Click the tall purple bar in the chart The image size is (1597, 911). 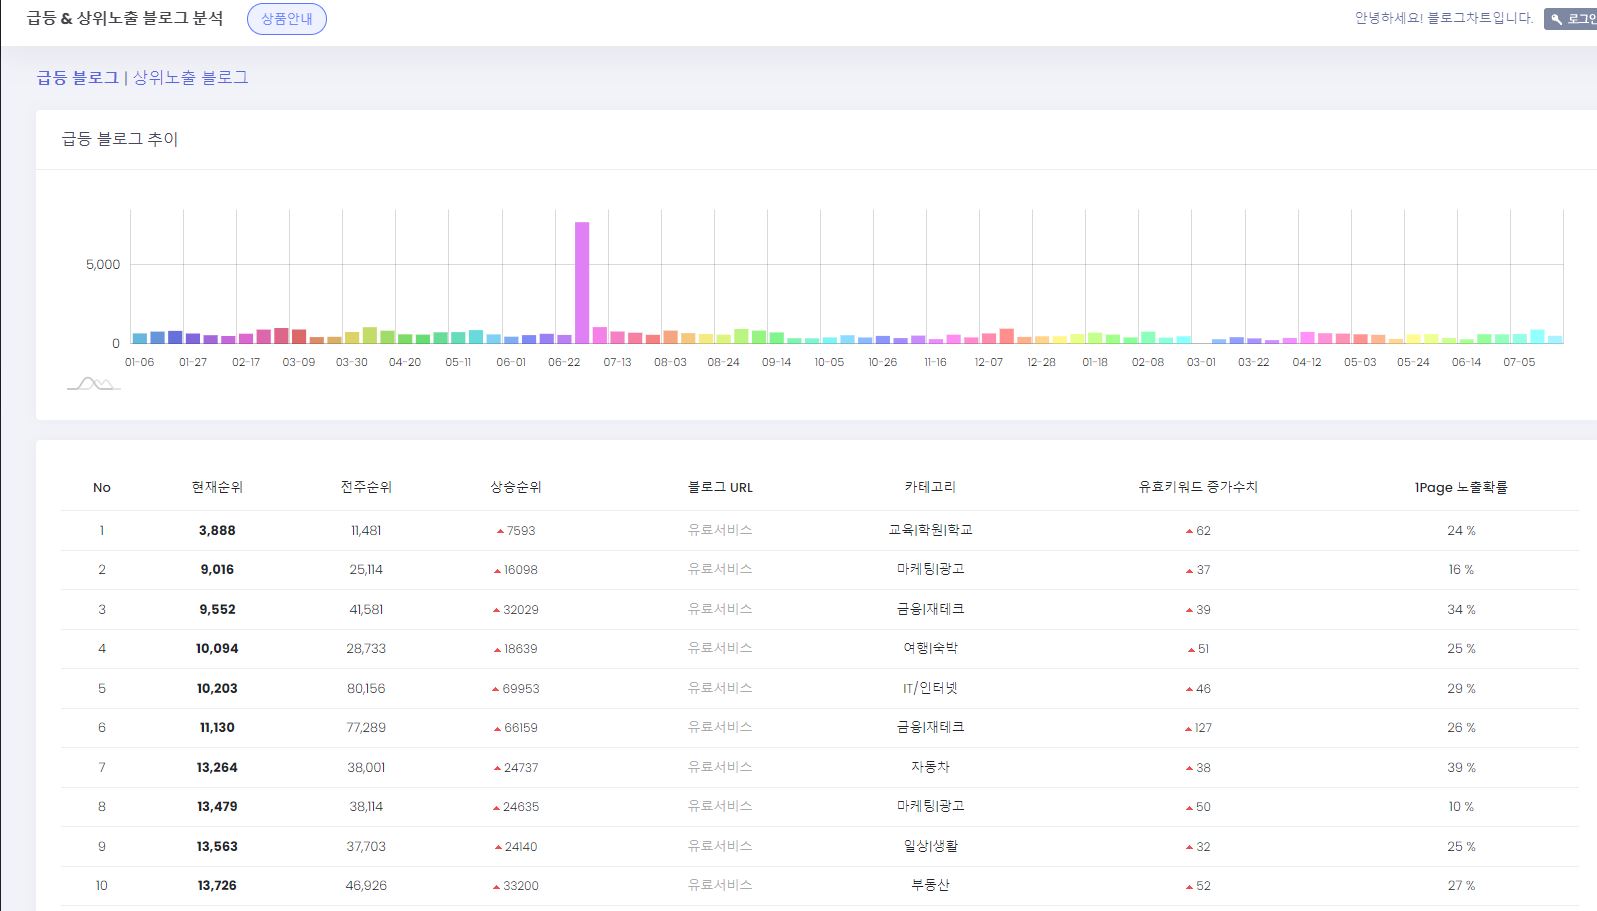582,283
